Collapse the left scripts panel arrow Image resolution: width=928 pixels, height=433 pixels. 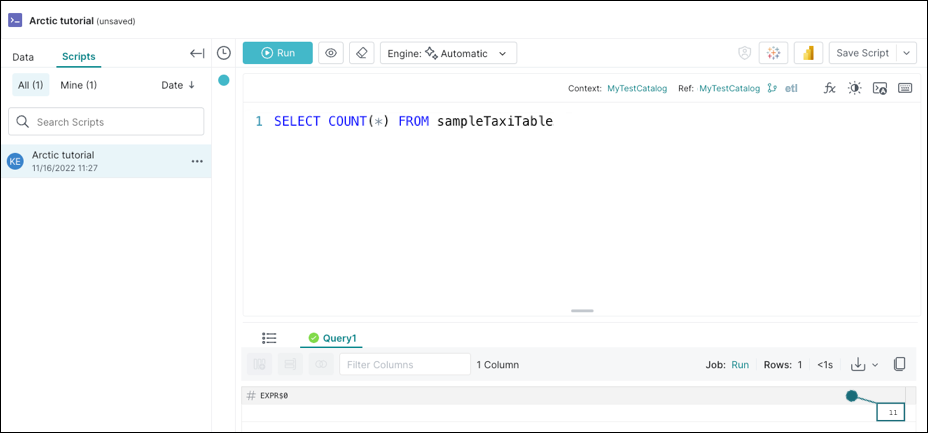[x=197, y=54]
